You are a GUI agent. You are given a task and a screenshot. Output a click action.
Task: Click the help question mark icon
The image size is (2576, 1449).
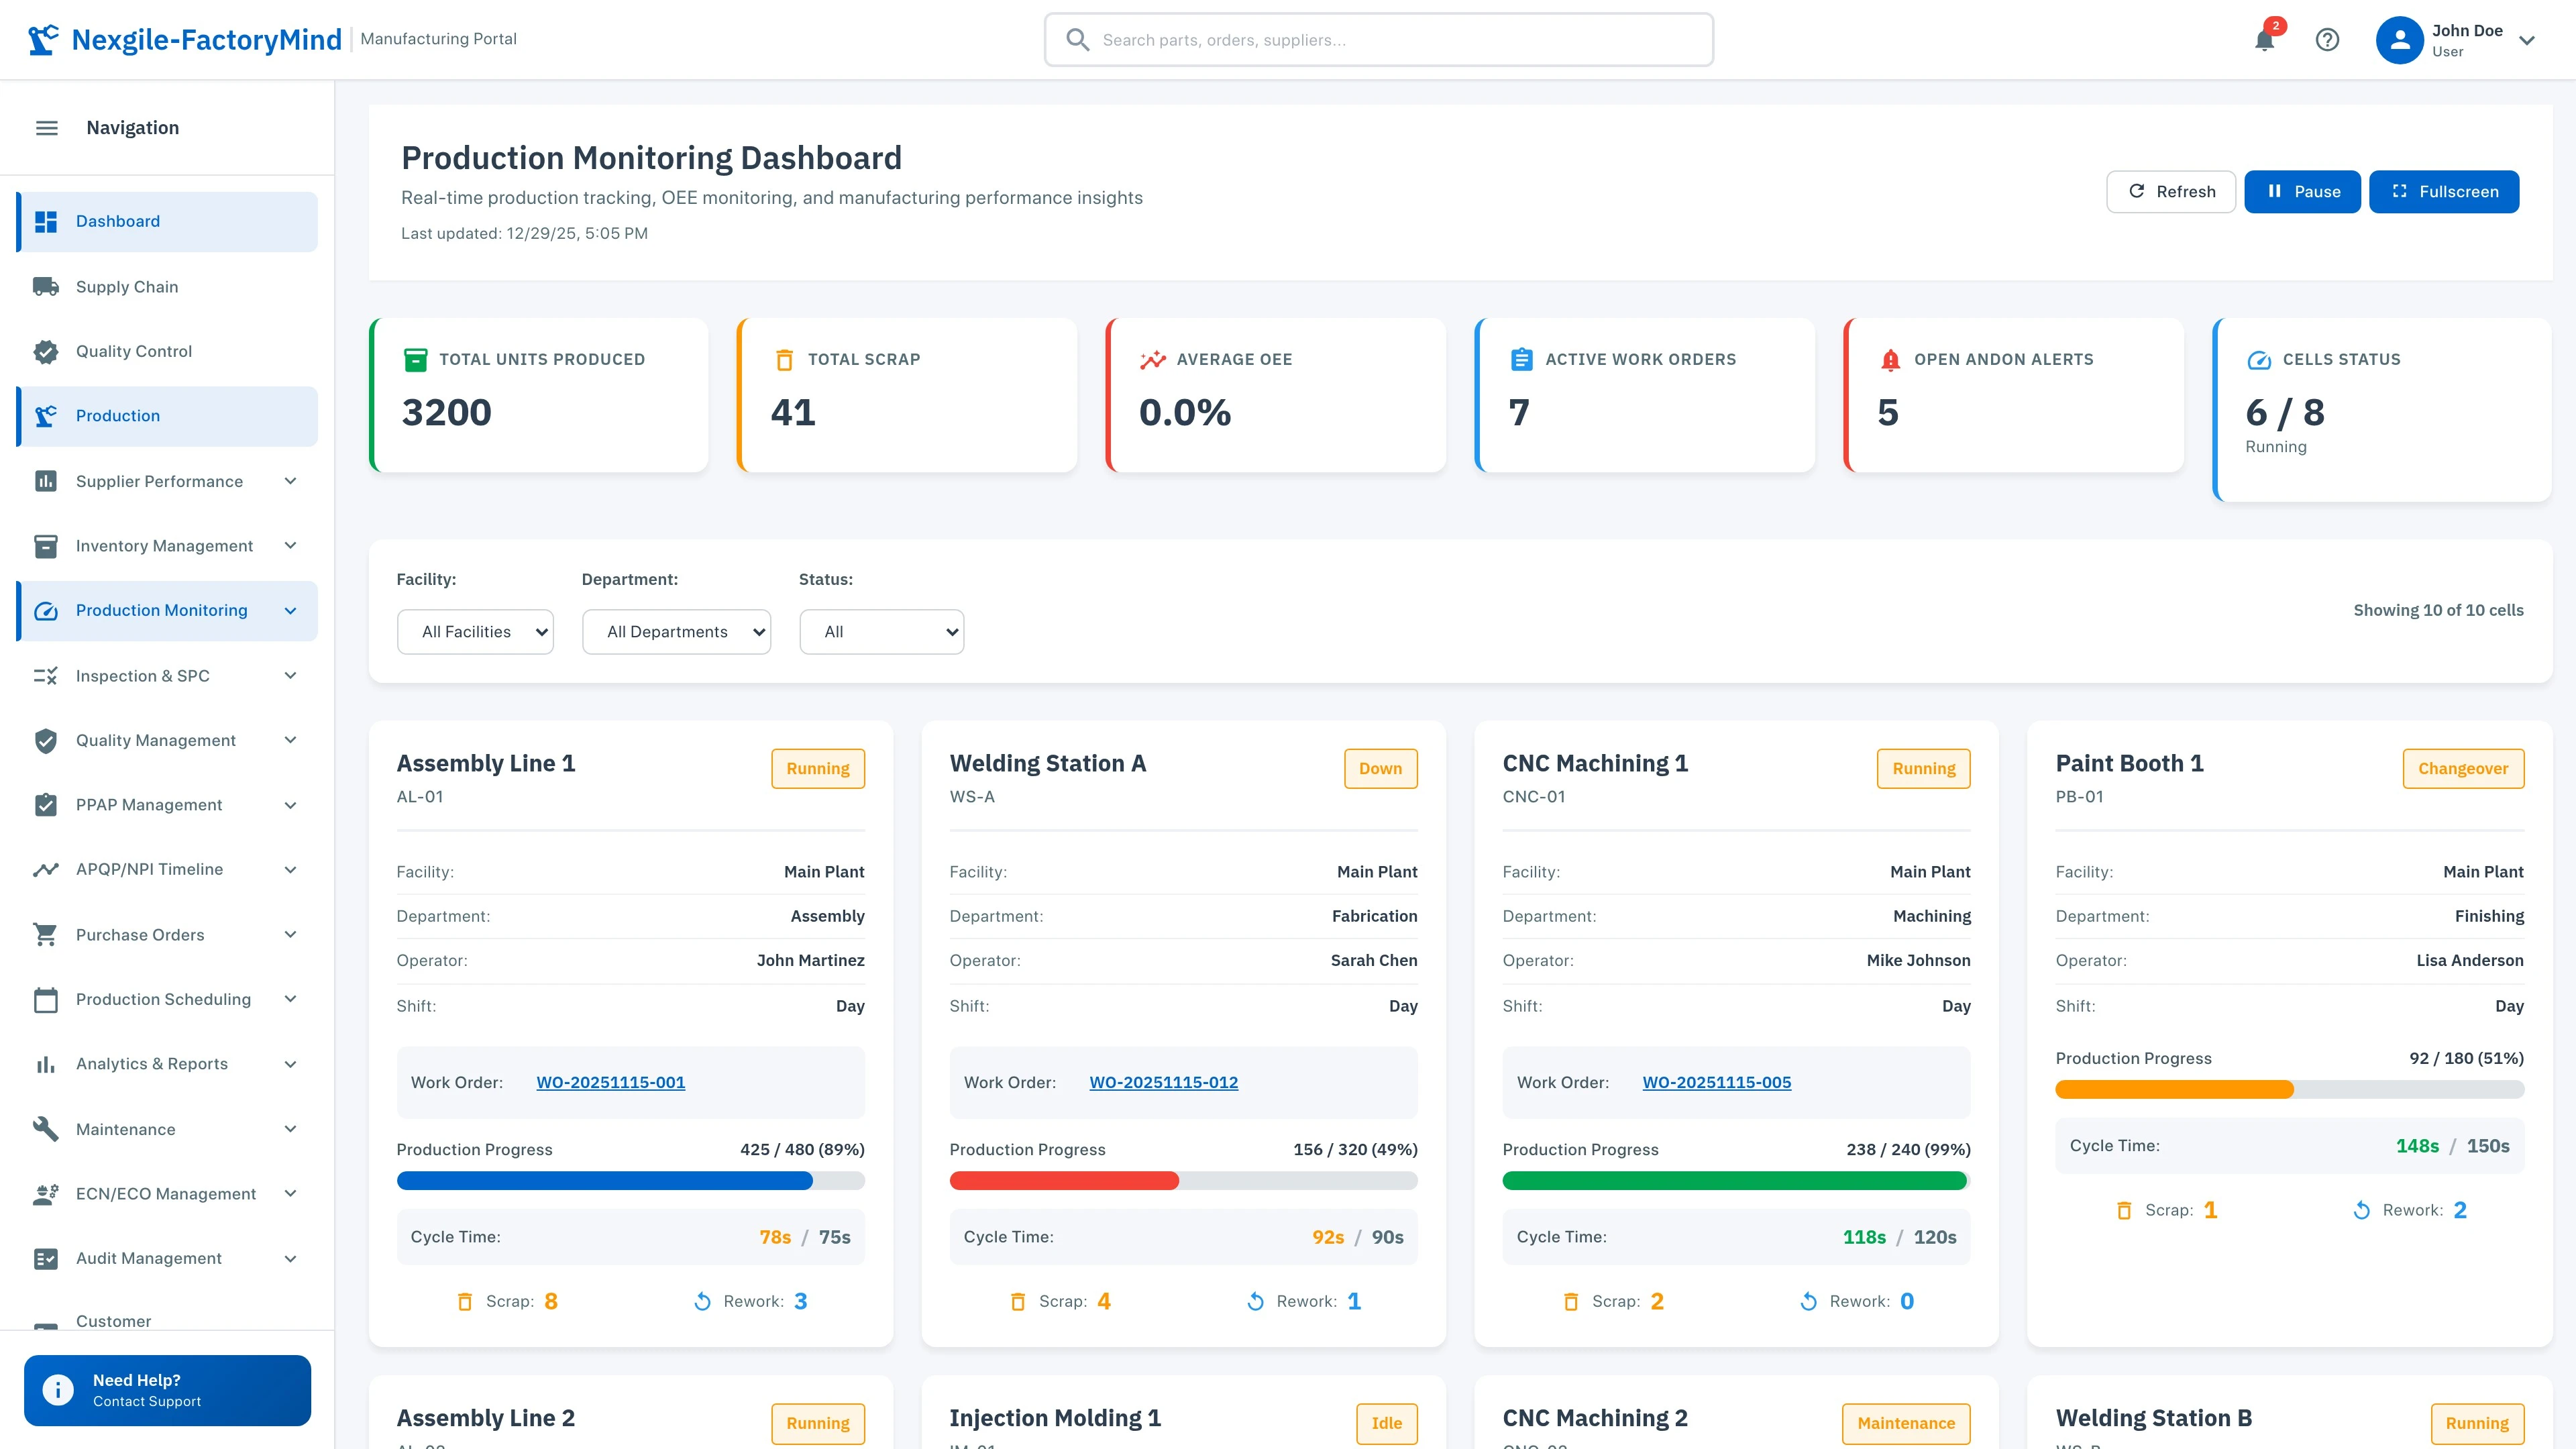(x=2327, y=40)
